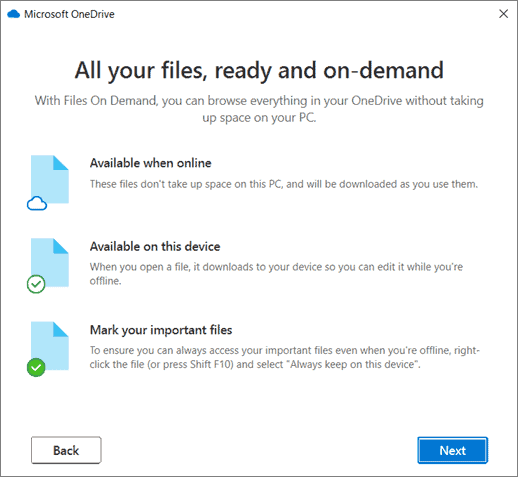Select the 'Available on this device' heading

tap(155, 246)
